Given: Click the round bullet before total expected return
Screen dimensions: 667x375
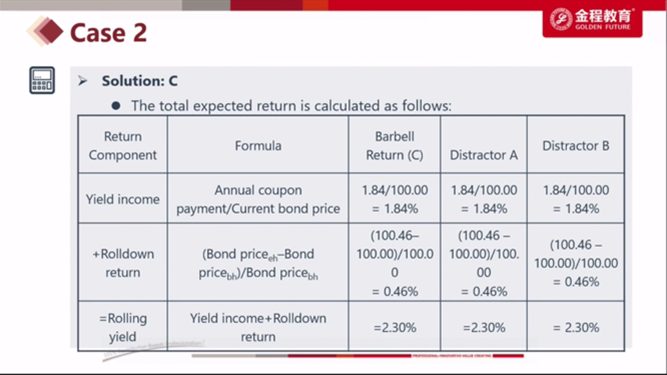Looking at the screenshot, I should [116, 105].
